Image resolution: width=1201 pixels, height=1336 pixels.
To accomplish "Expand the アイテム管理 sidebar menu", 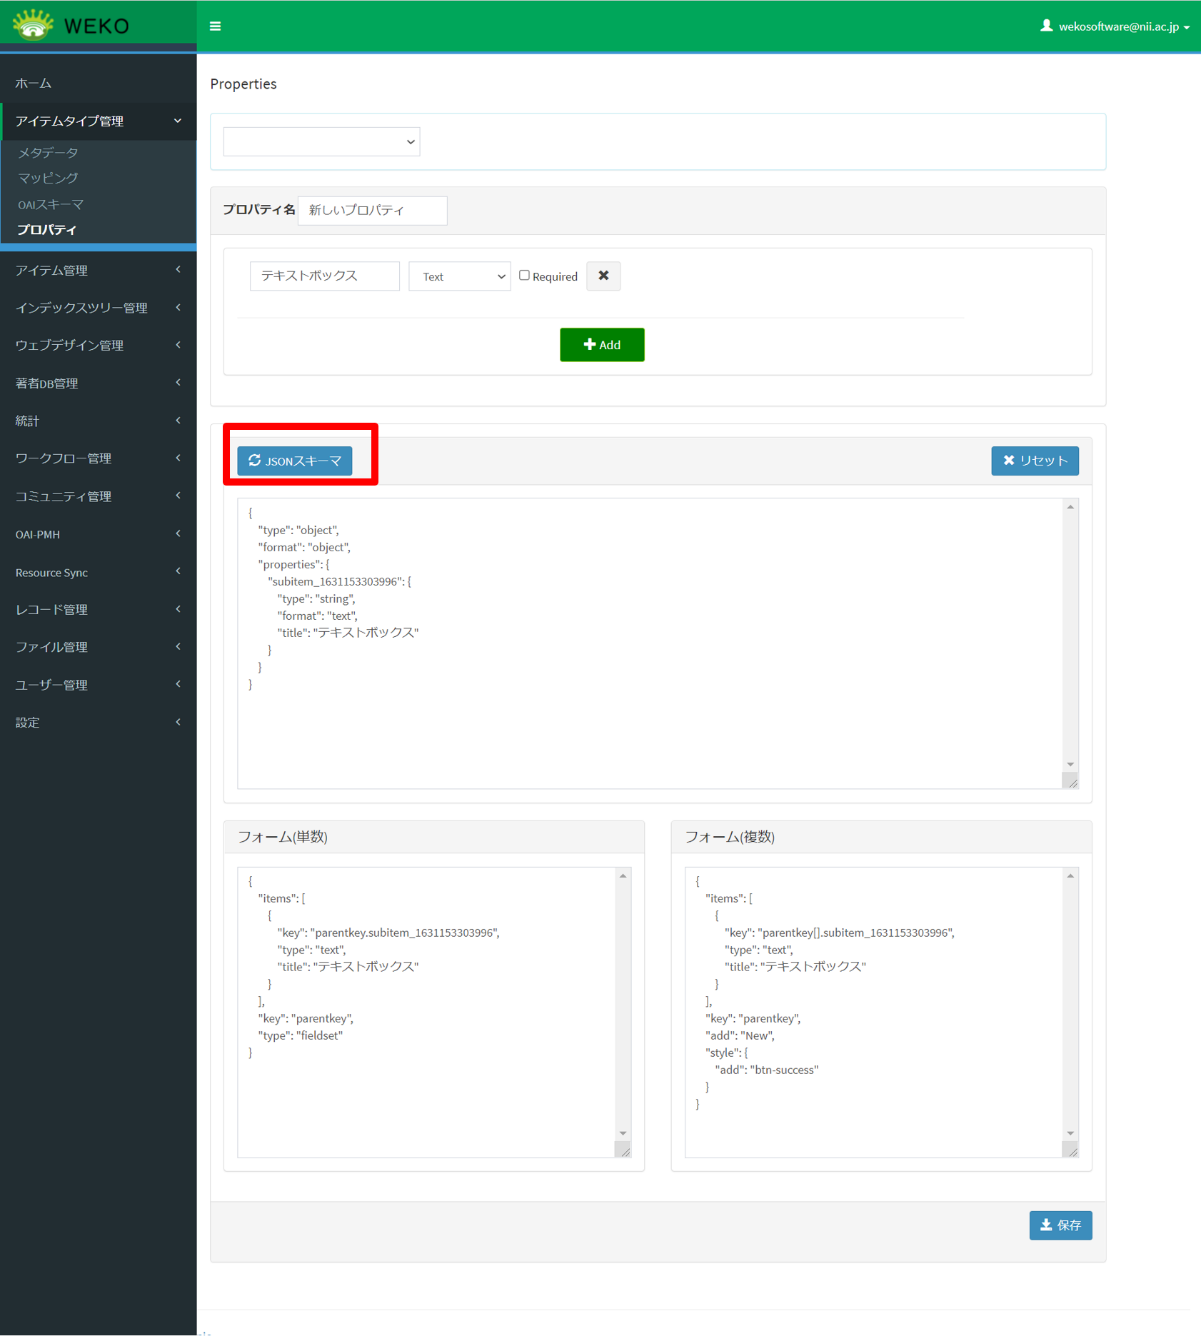I will pyautogui.click(x=97, y=270).
